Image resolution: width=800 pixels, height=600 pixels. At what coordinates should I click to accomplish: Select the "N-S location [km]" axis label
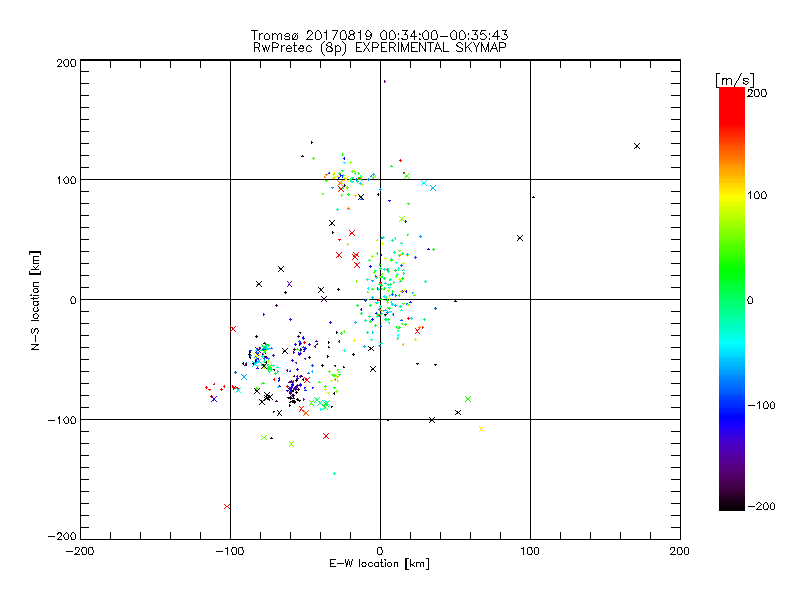pyautogui.click(x=35, y=300)
